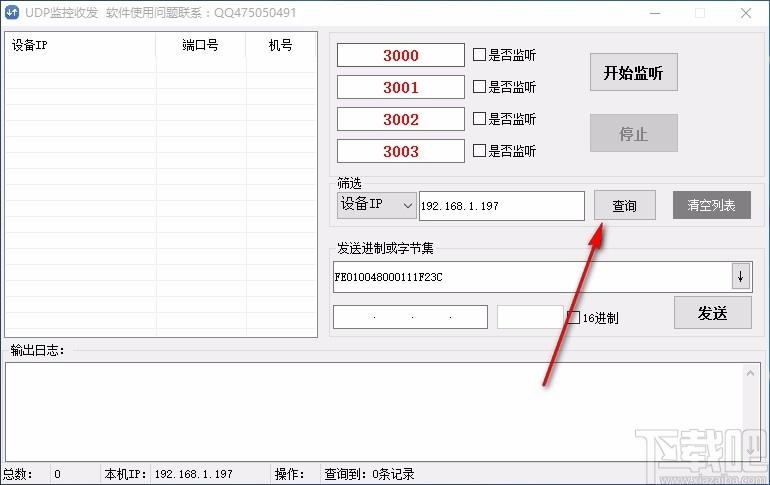Focus the filter IP field 192.168.1.197
The height and width of the screenshot is (485, 770).
point(501,206)
